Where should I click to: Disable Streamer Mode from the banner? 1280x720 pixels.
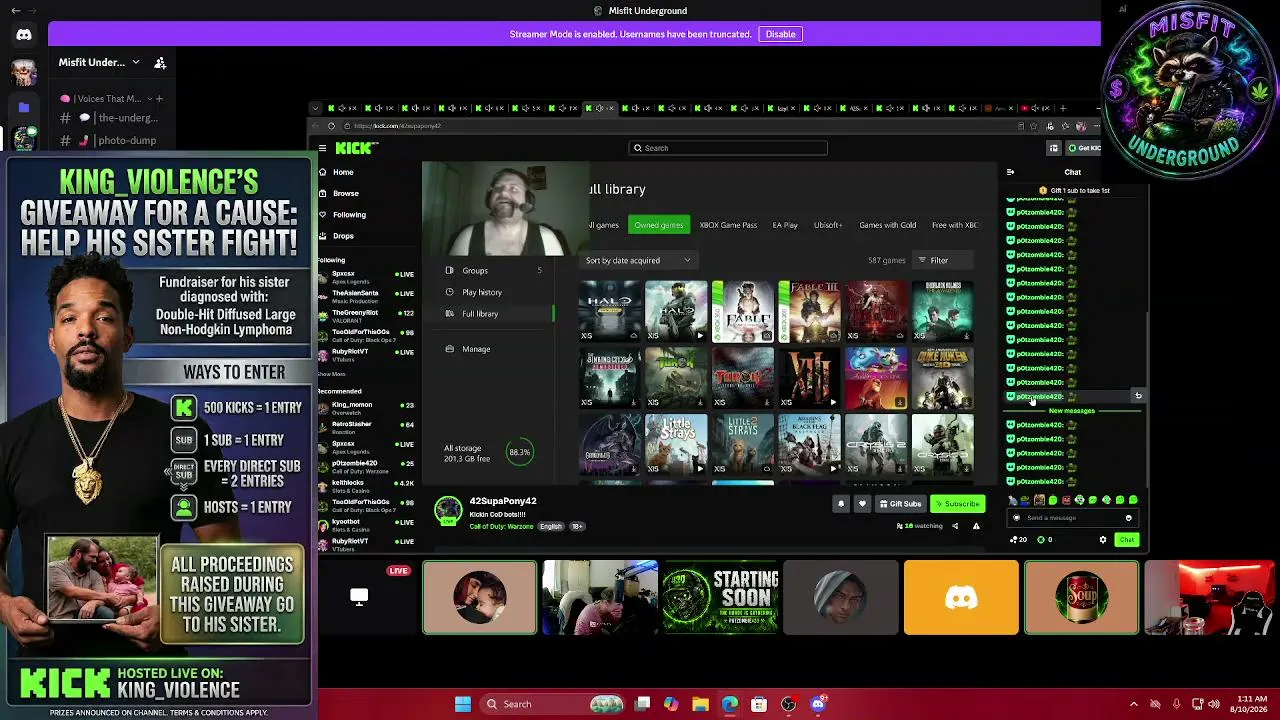[780, 34]
